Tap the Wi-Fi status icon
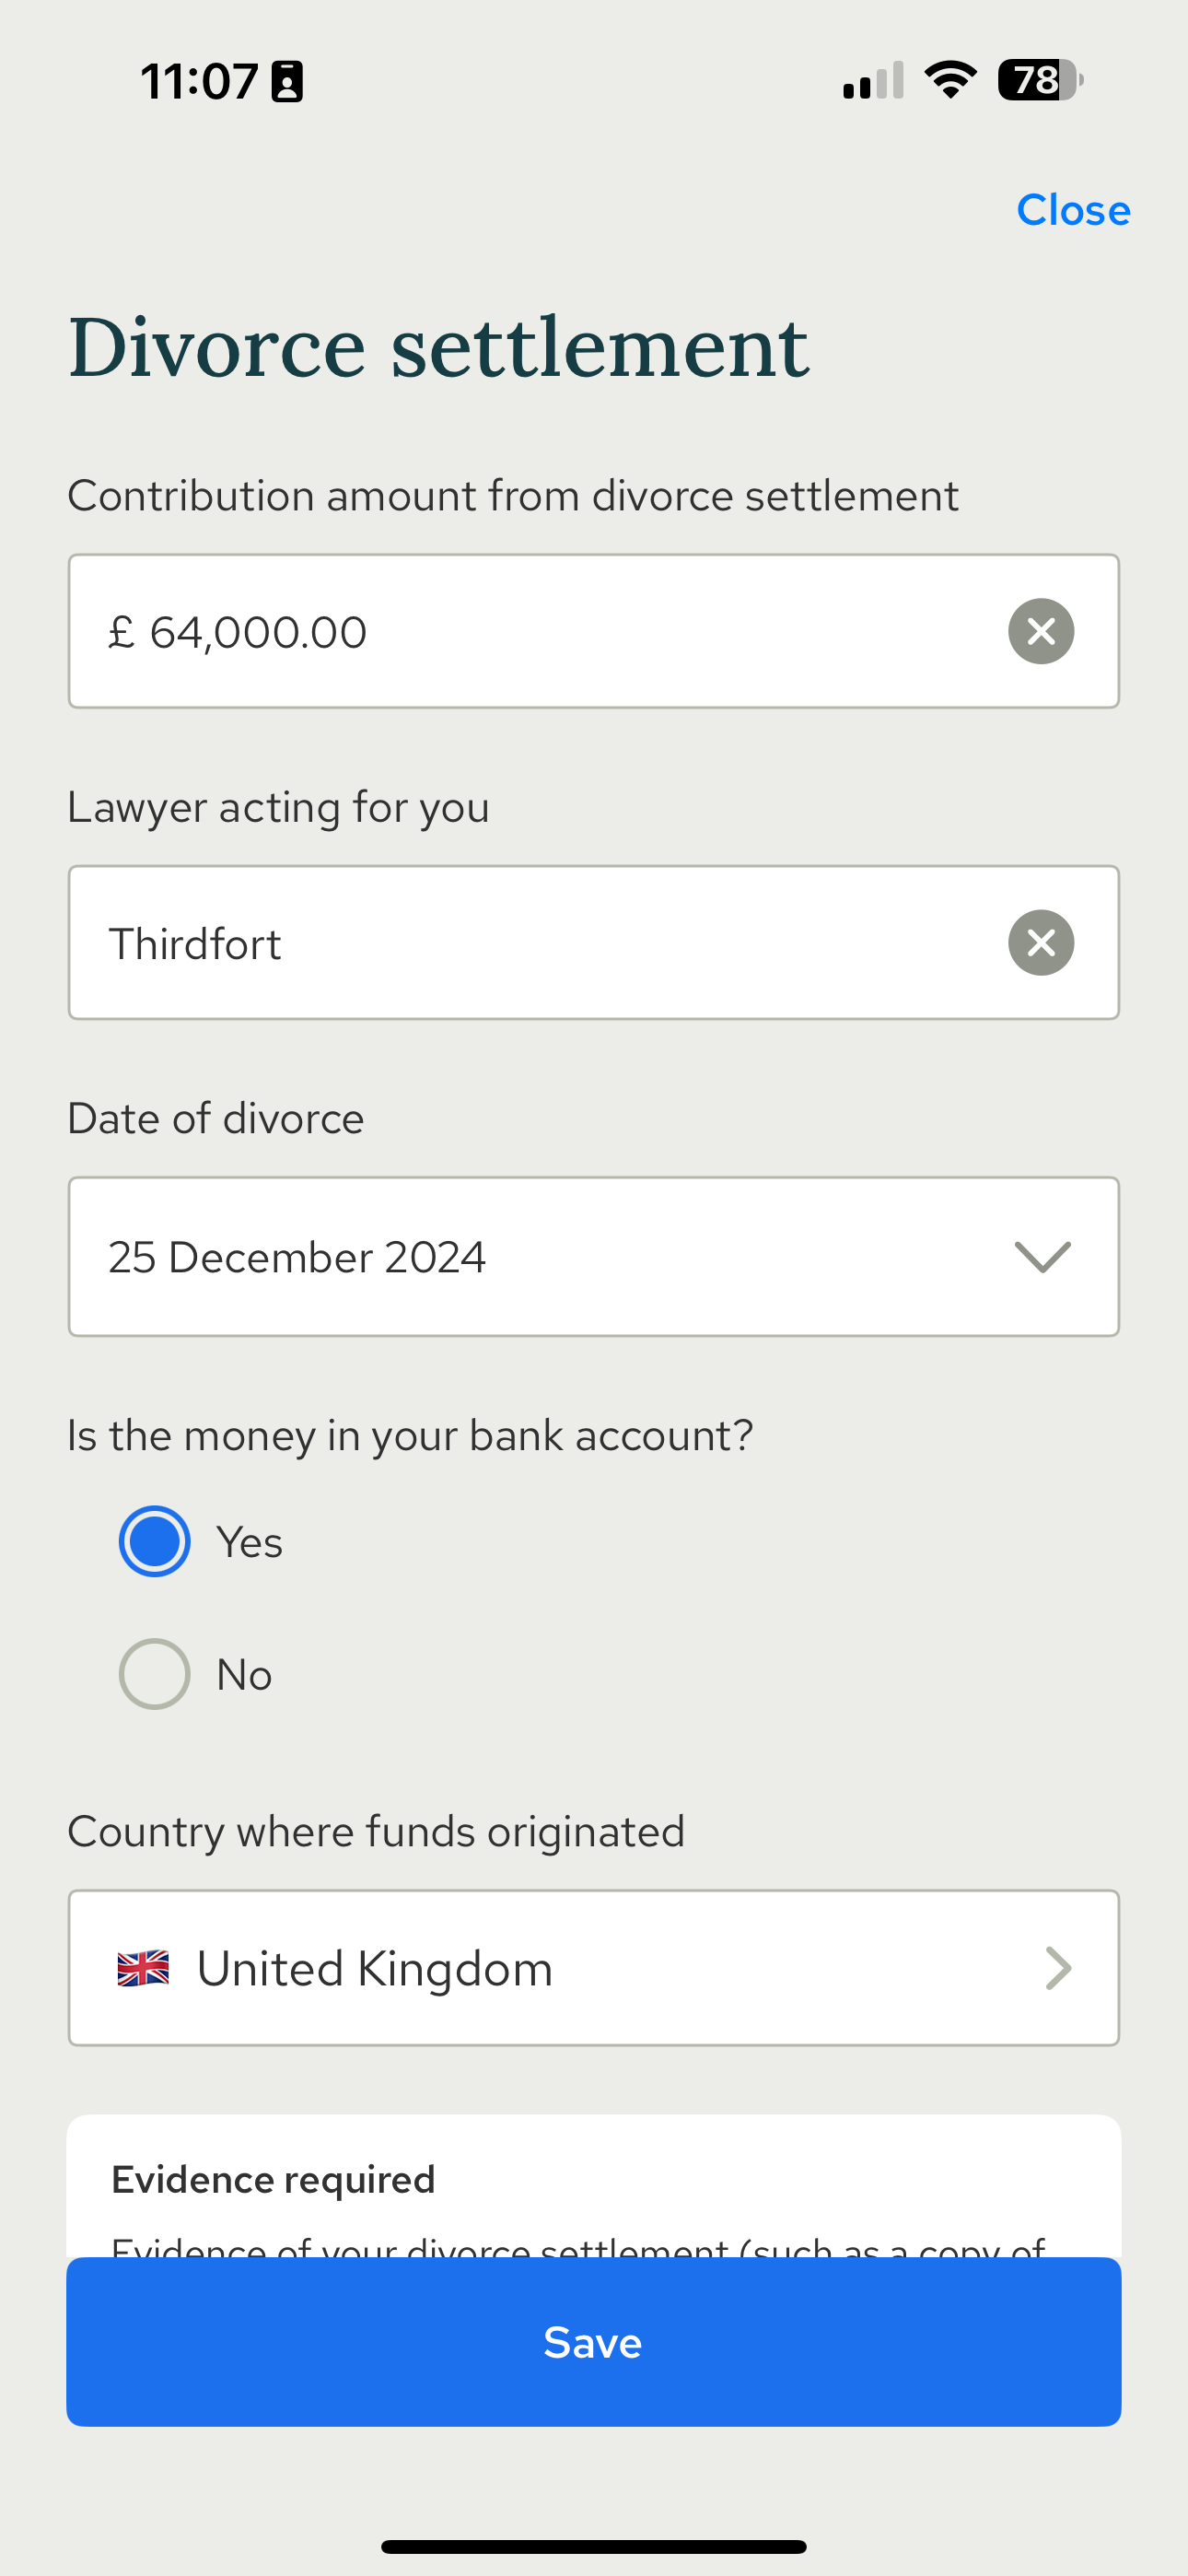The width and height of the screenshot is (1188, 2576). (x=950, y=80)
